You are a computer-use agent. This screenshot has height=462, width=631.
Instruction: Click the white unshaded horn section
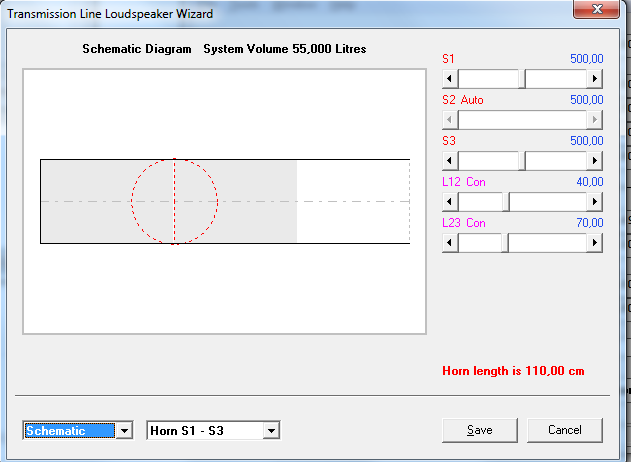coord(353,201)
